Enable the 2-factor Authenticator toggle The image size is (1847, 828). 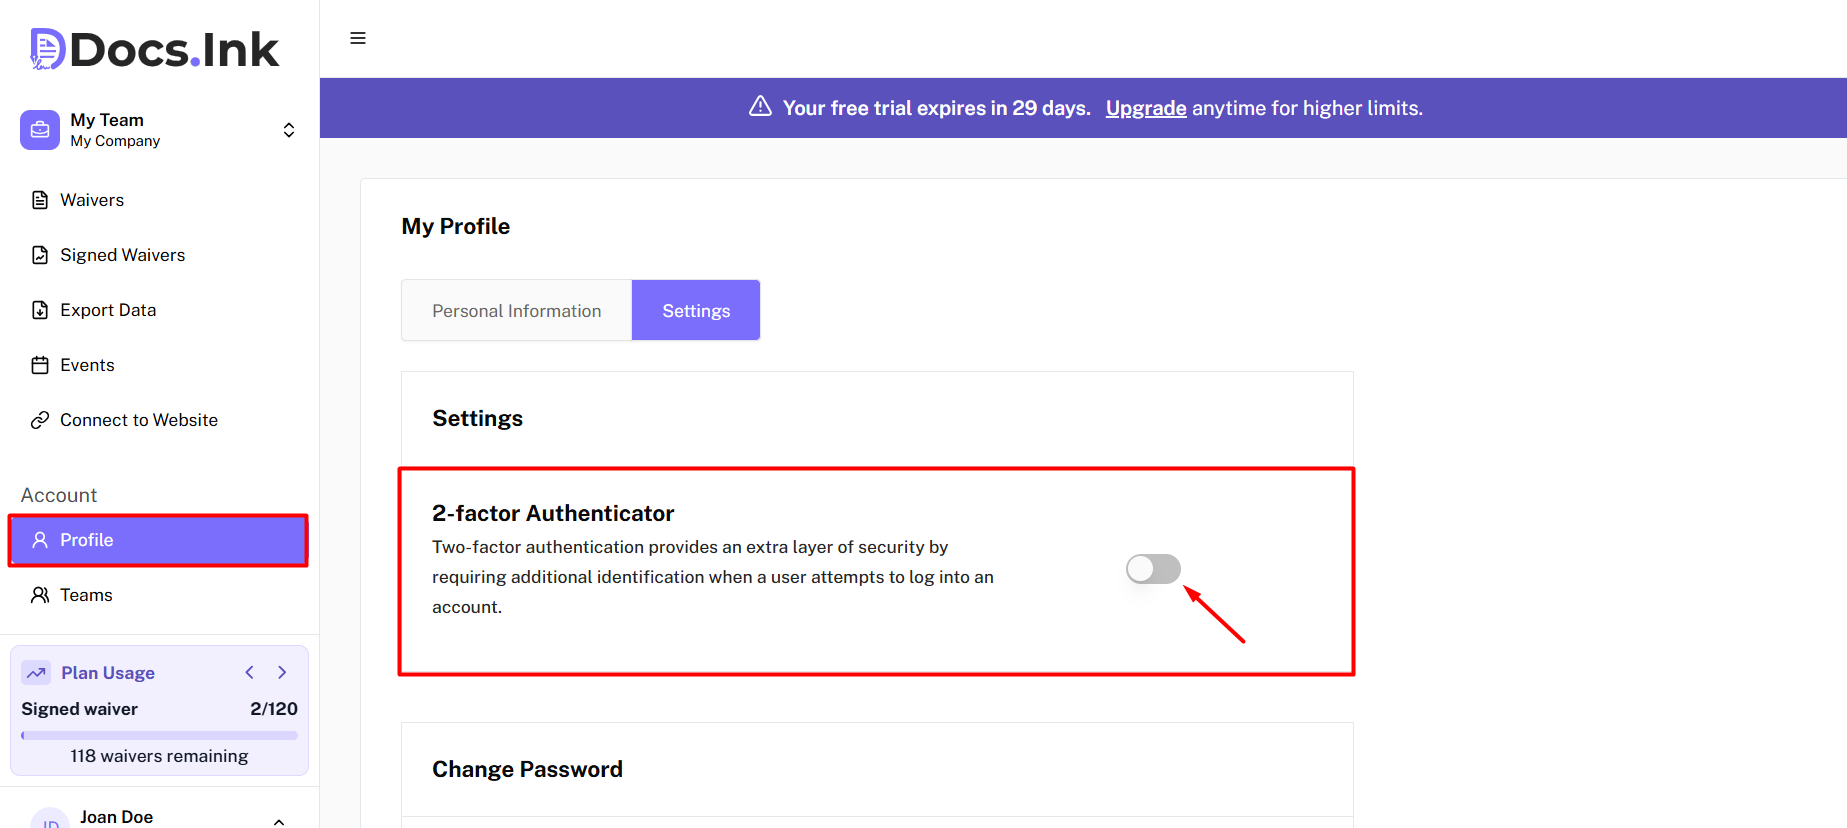coord(1153,569)
